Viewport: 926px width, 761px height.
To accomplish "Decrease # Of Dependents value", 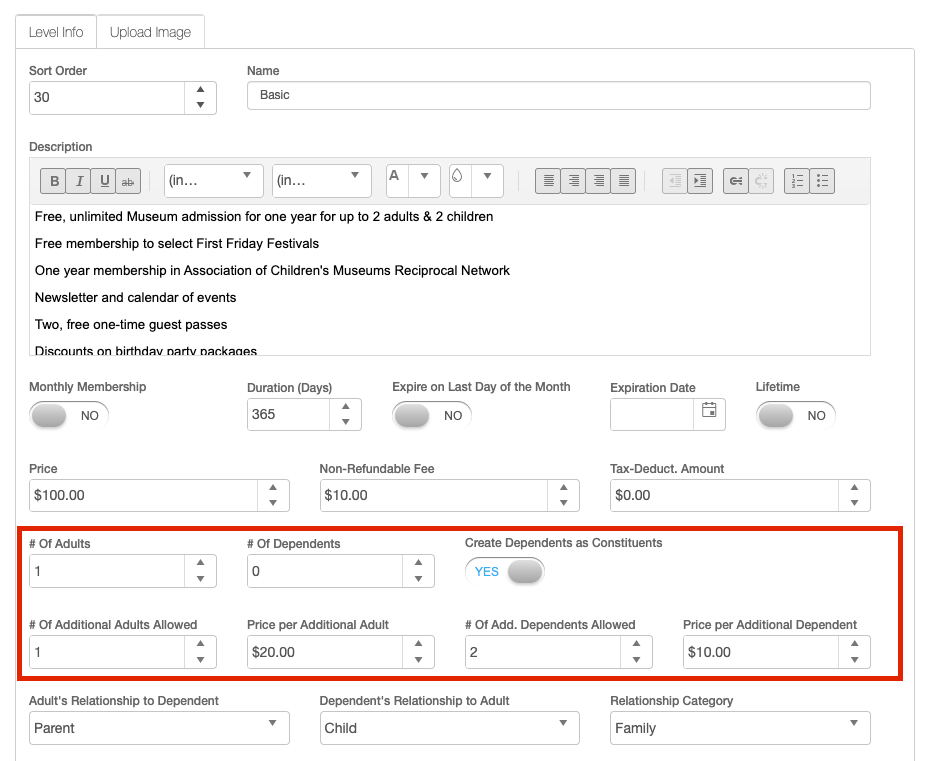I will (x=419, y=579).
